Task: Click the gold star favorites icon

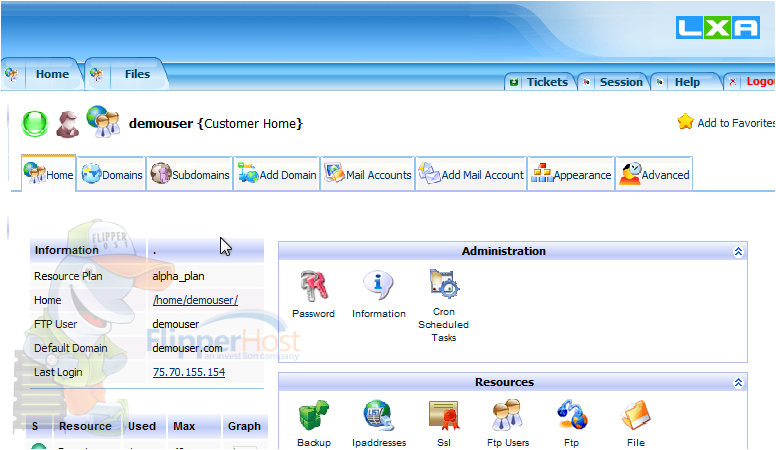Action: click(685, 122)
